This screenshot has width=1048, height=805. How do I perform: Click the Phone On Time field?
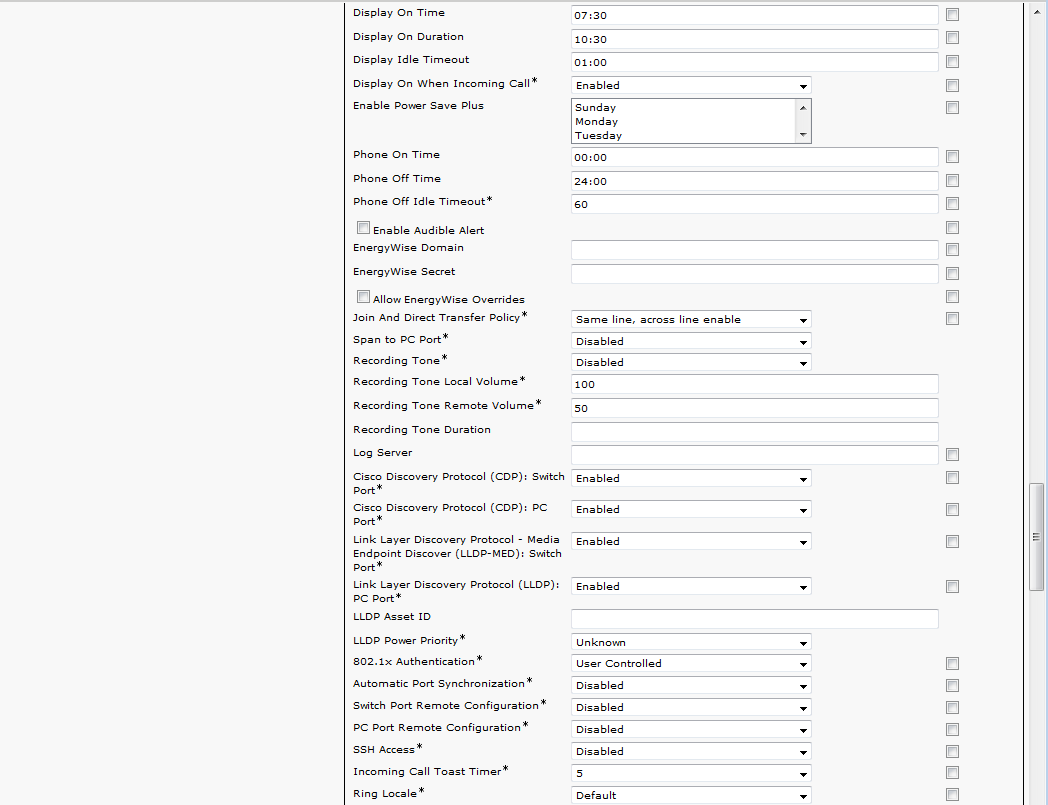(x=754, y=157)
